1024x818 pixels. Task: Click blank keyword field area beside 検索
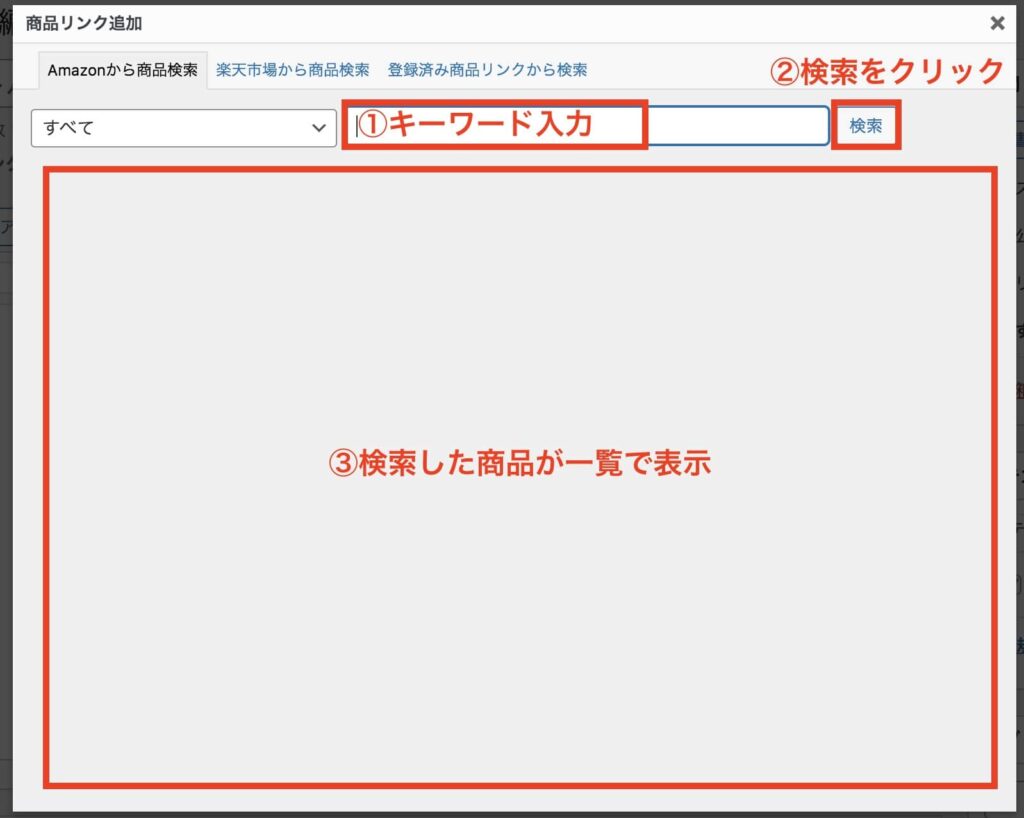click(738, 126)
